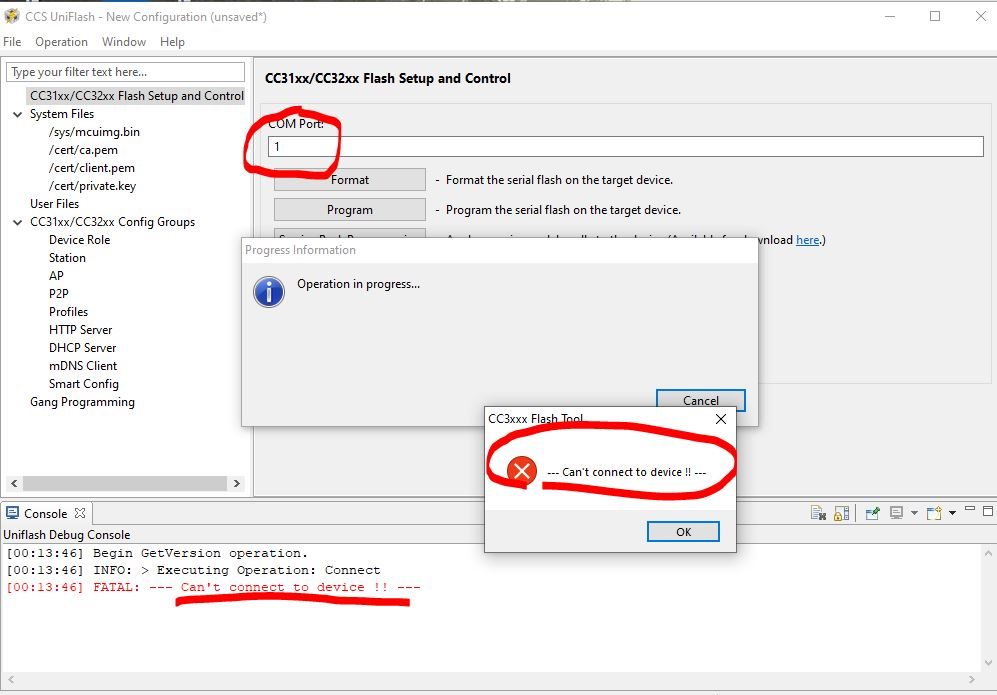997x695 pixels.
Task: Select Gang Programming in the tree
Action: (82, 402)
